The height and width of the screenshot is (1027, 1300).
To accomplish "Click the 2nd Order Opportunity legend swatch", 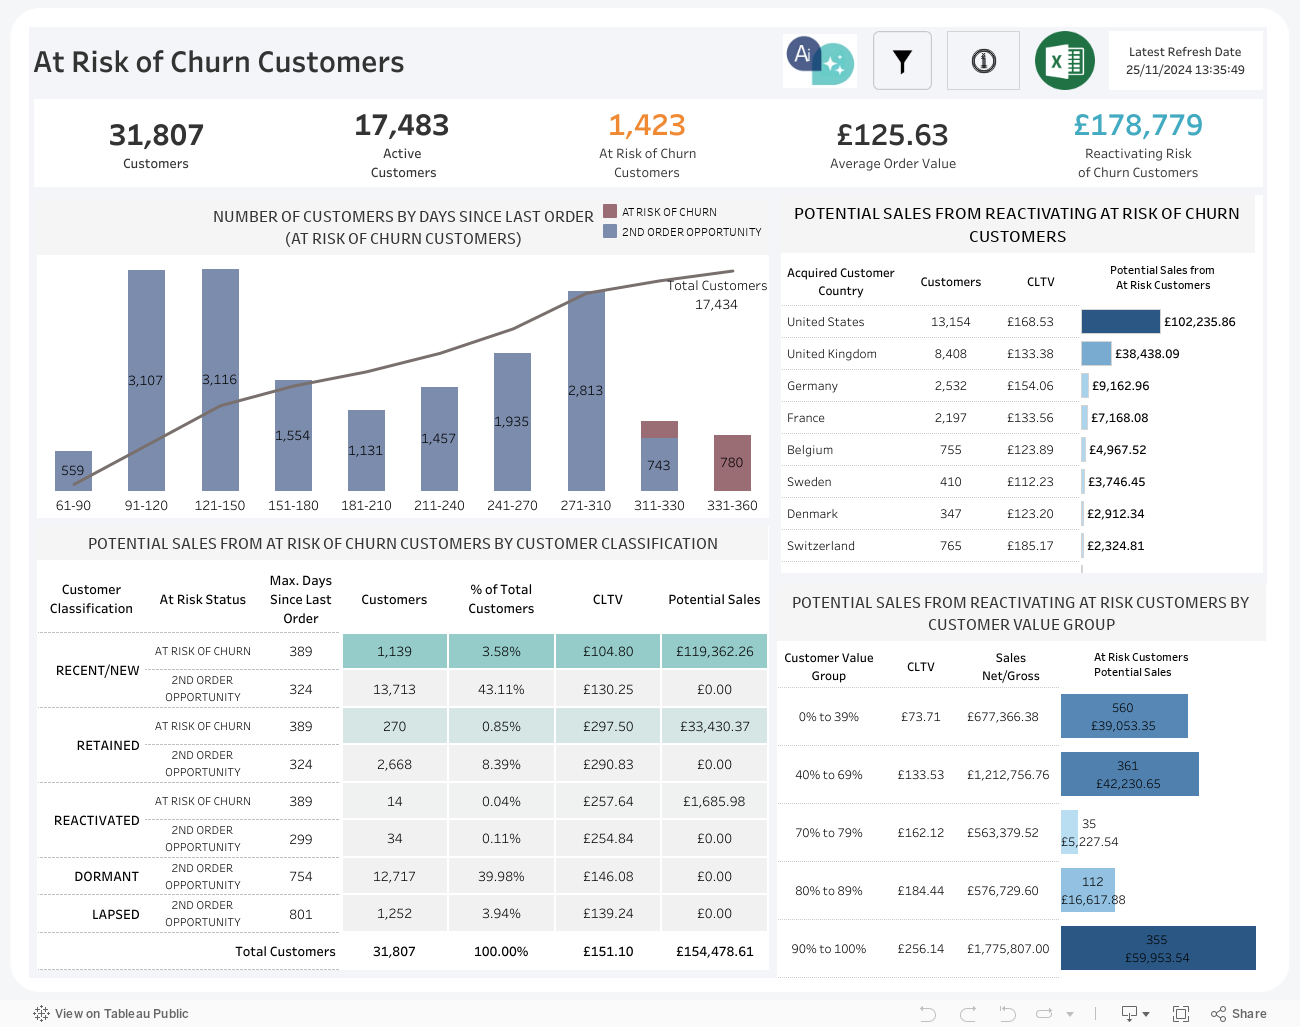I will click(x=610, y=231).
